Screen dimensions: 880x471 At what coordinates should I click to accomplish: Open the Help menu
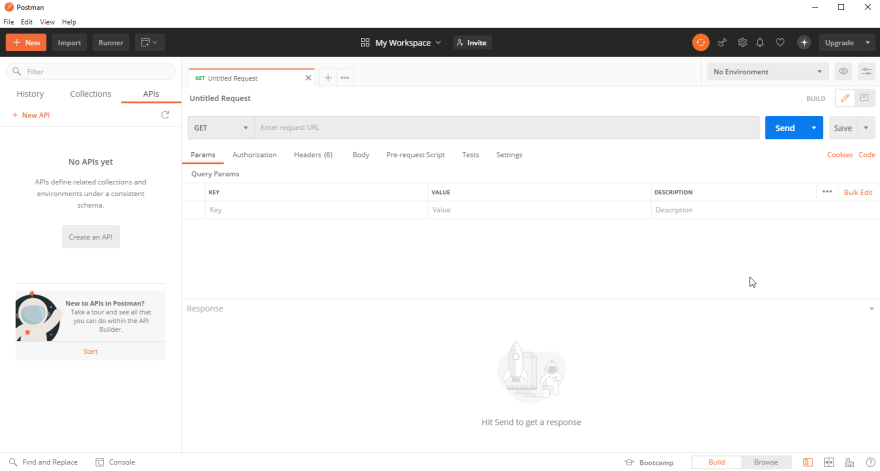[x=69, y=22]
